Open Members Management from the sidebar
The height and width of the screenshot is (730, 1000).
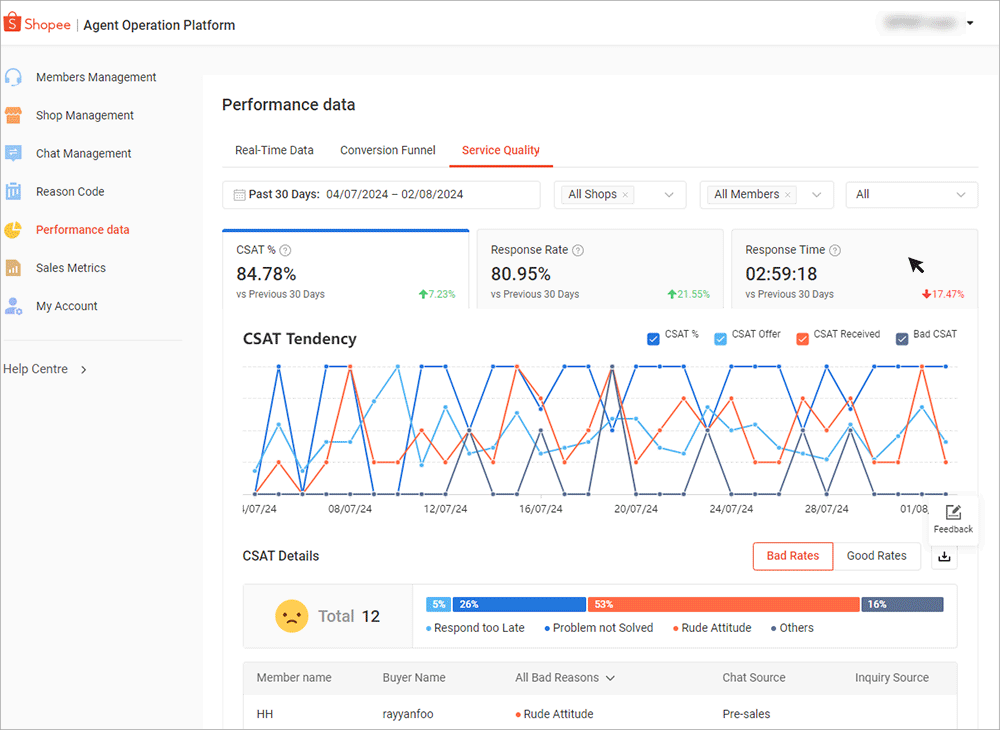click(x=96, y=77)
